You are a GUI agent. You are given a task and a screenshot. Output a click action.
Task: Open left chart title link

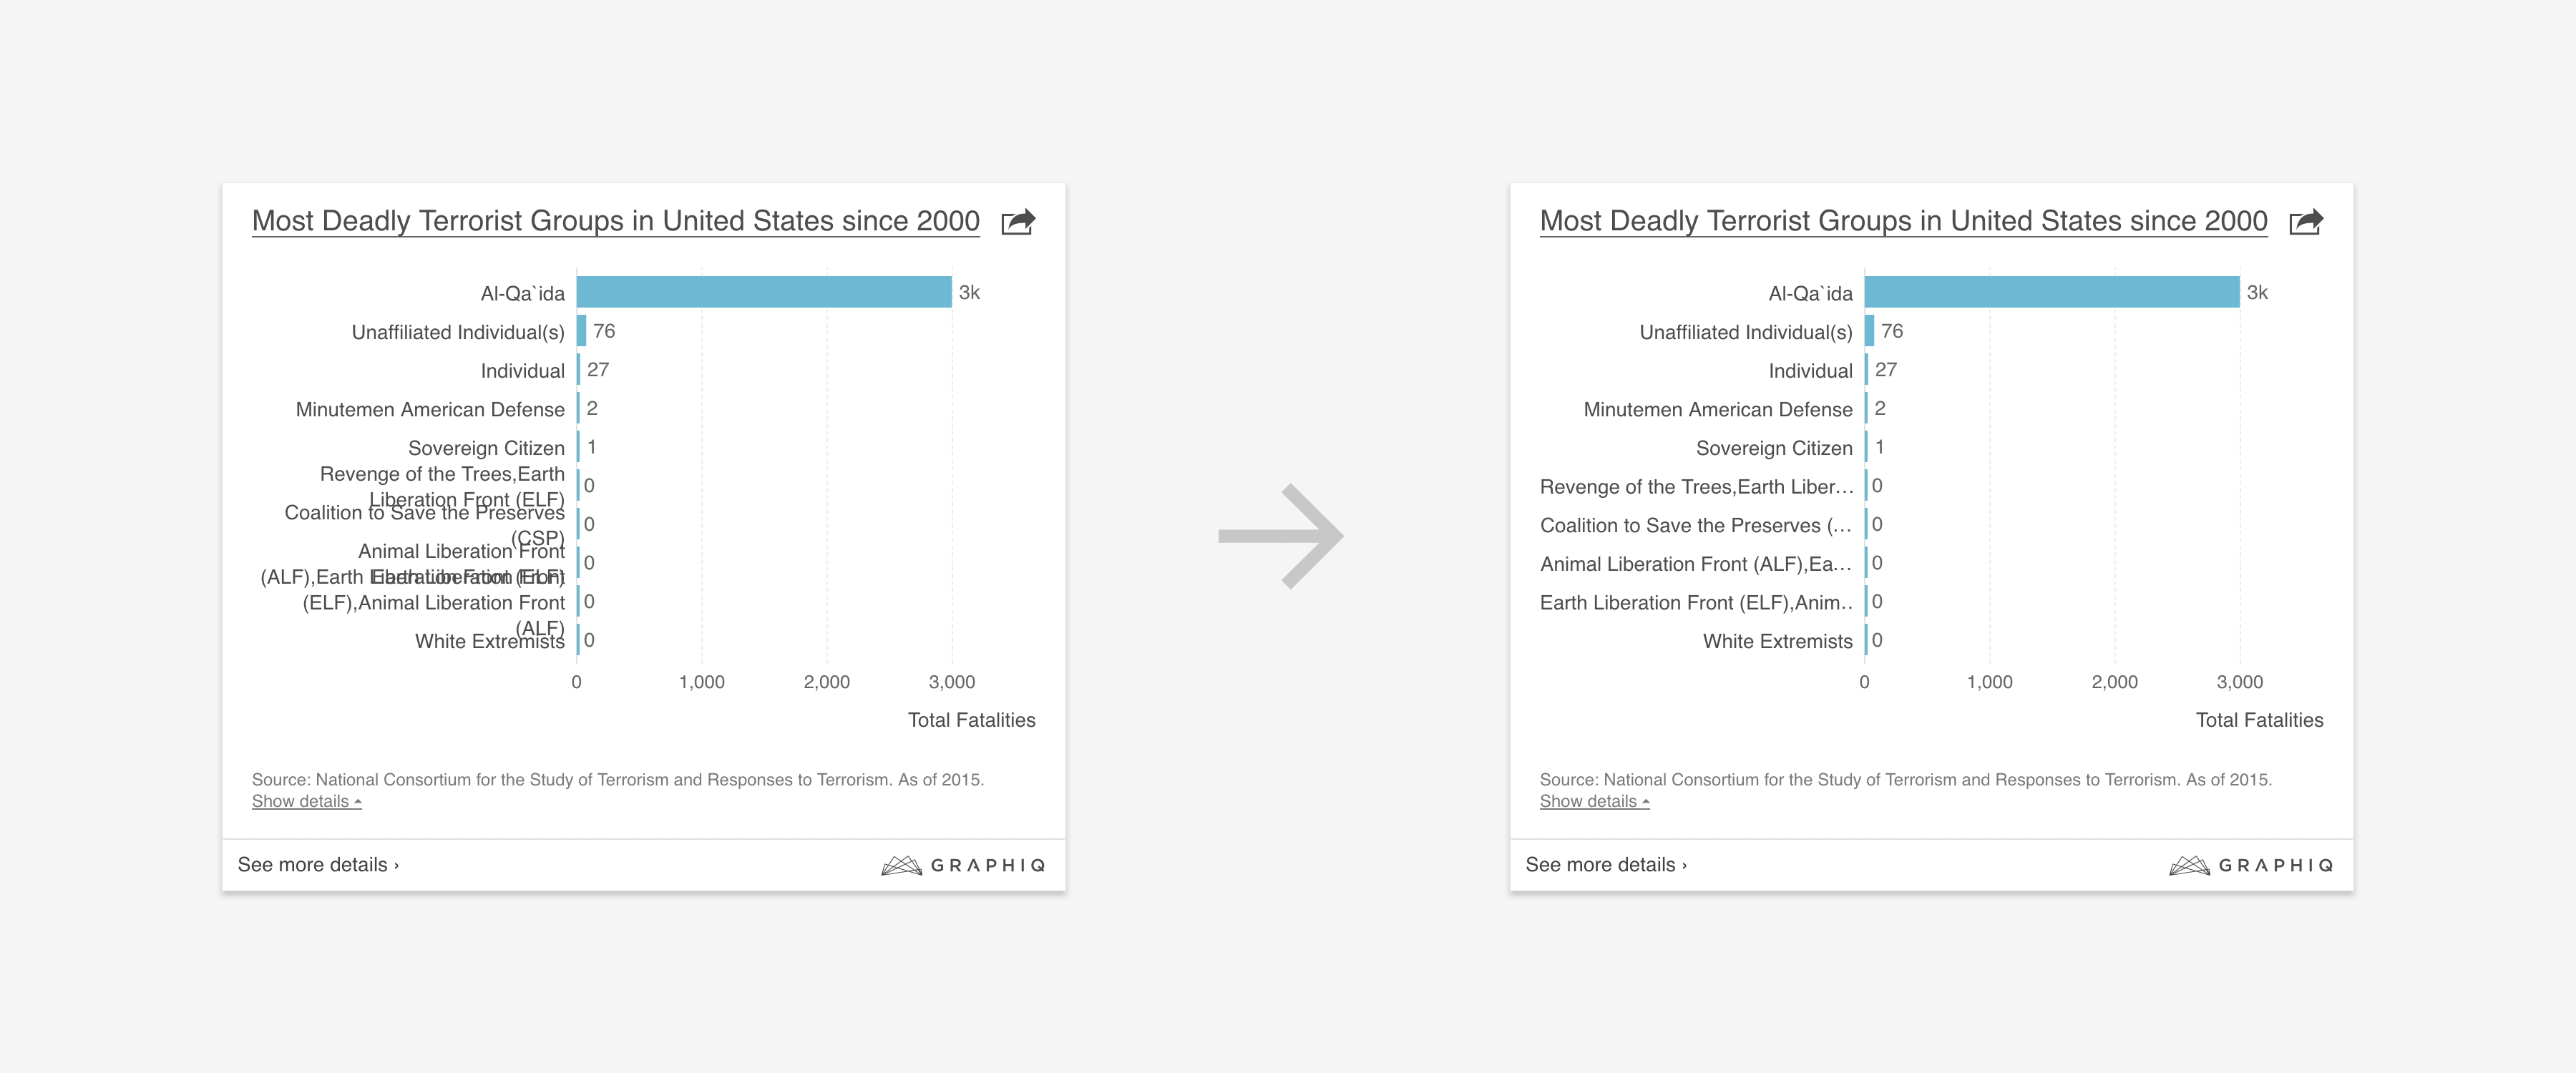(x=615, y=221)
